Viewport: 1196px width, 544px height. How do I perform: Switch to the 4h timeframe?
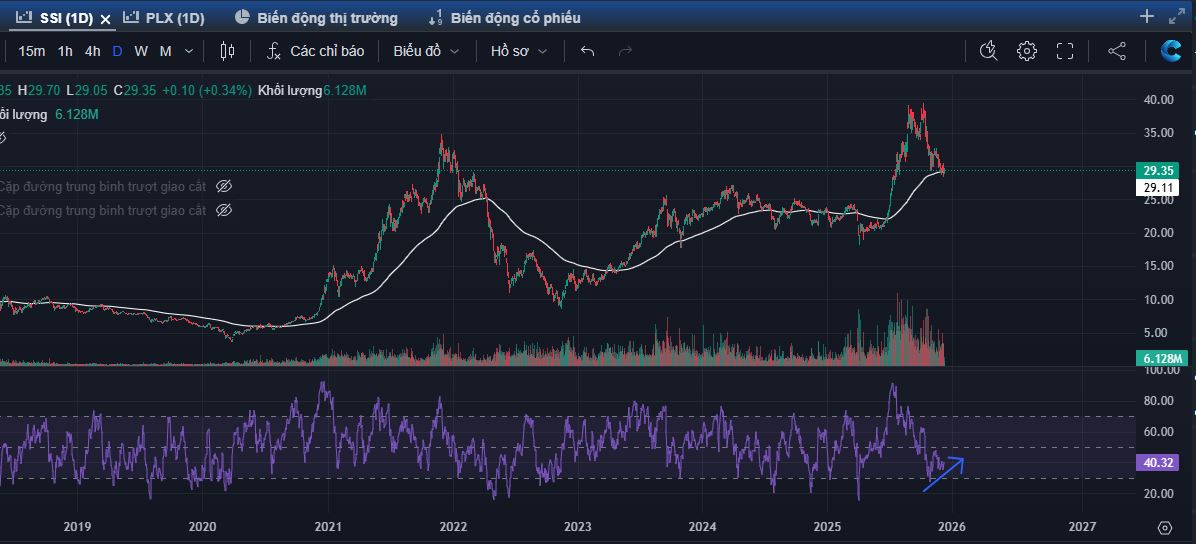[93, 51]
